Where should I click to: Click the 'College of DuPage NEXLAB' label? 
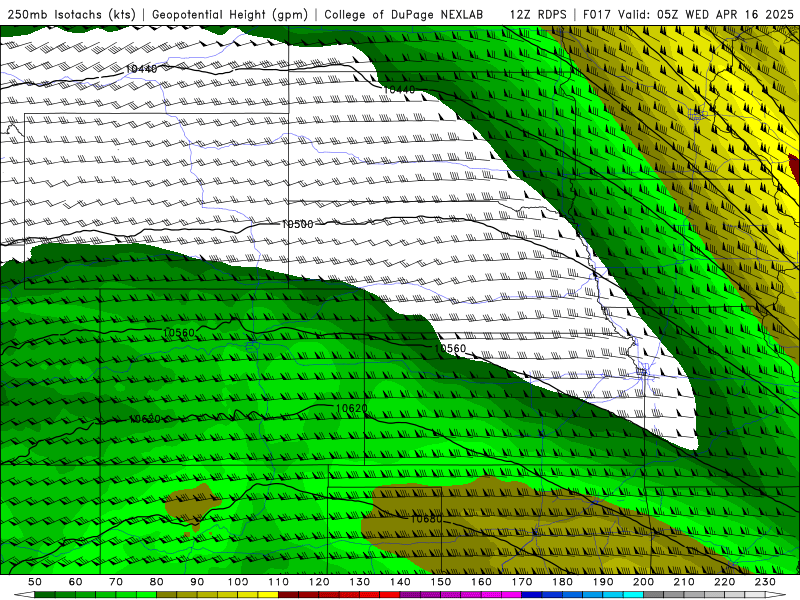point(404,15)
